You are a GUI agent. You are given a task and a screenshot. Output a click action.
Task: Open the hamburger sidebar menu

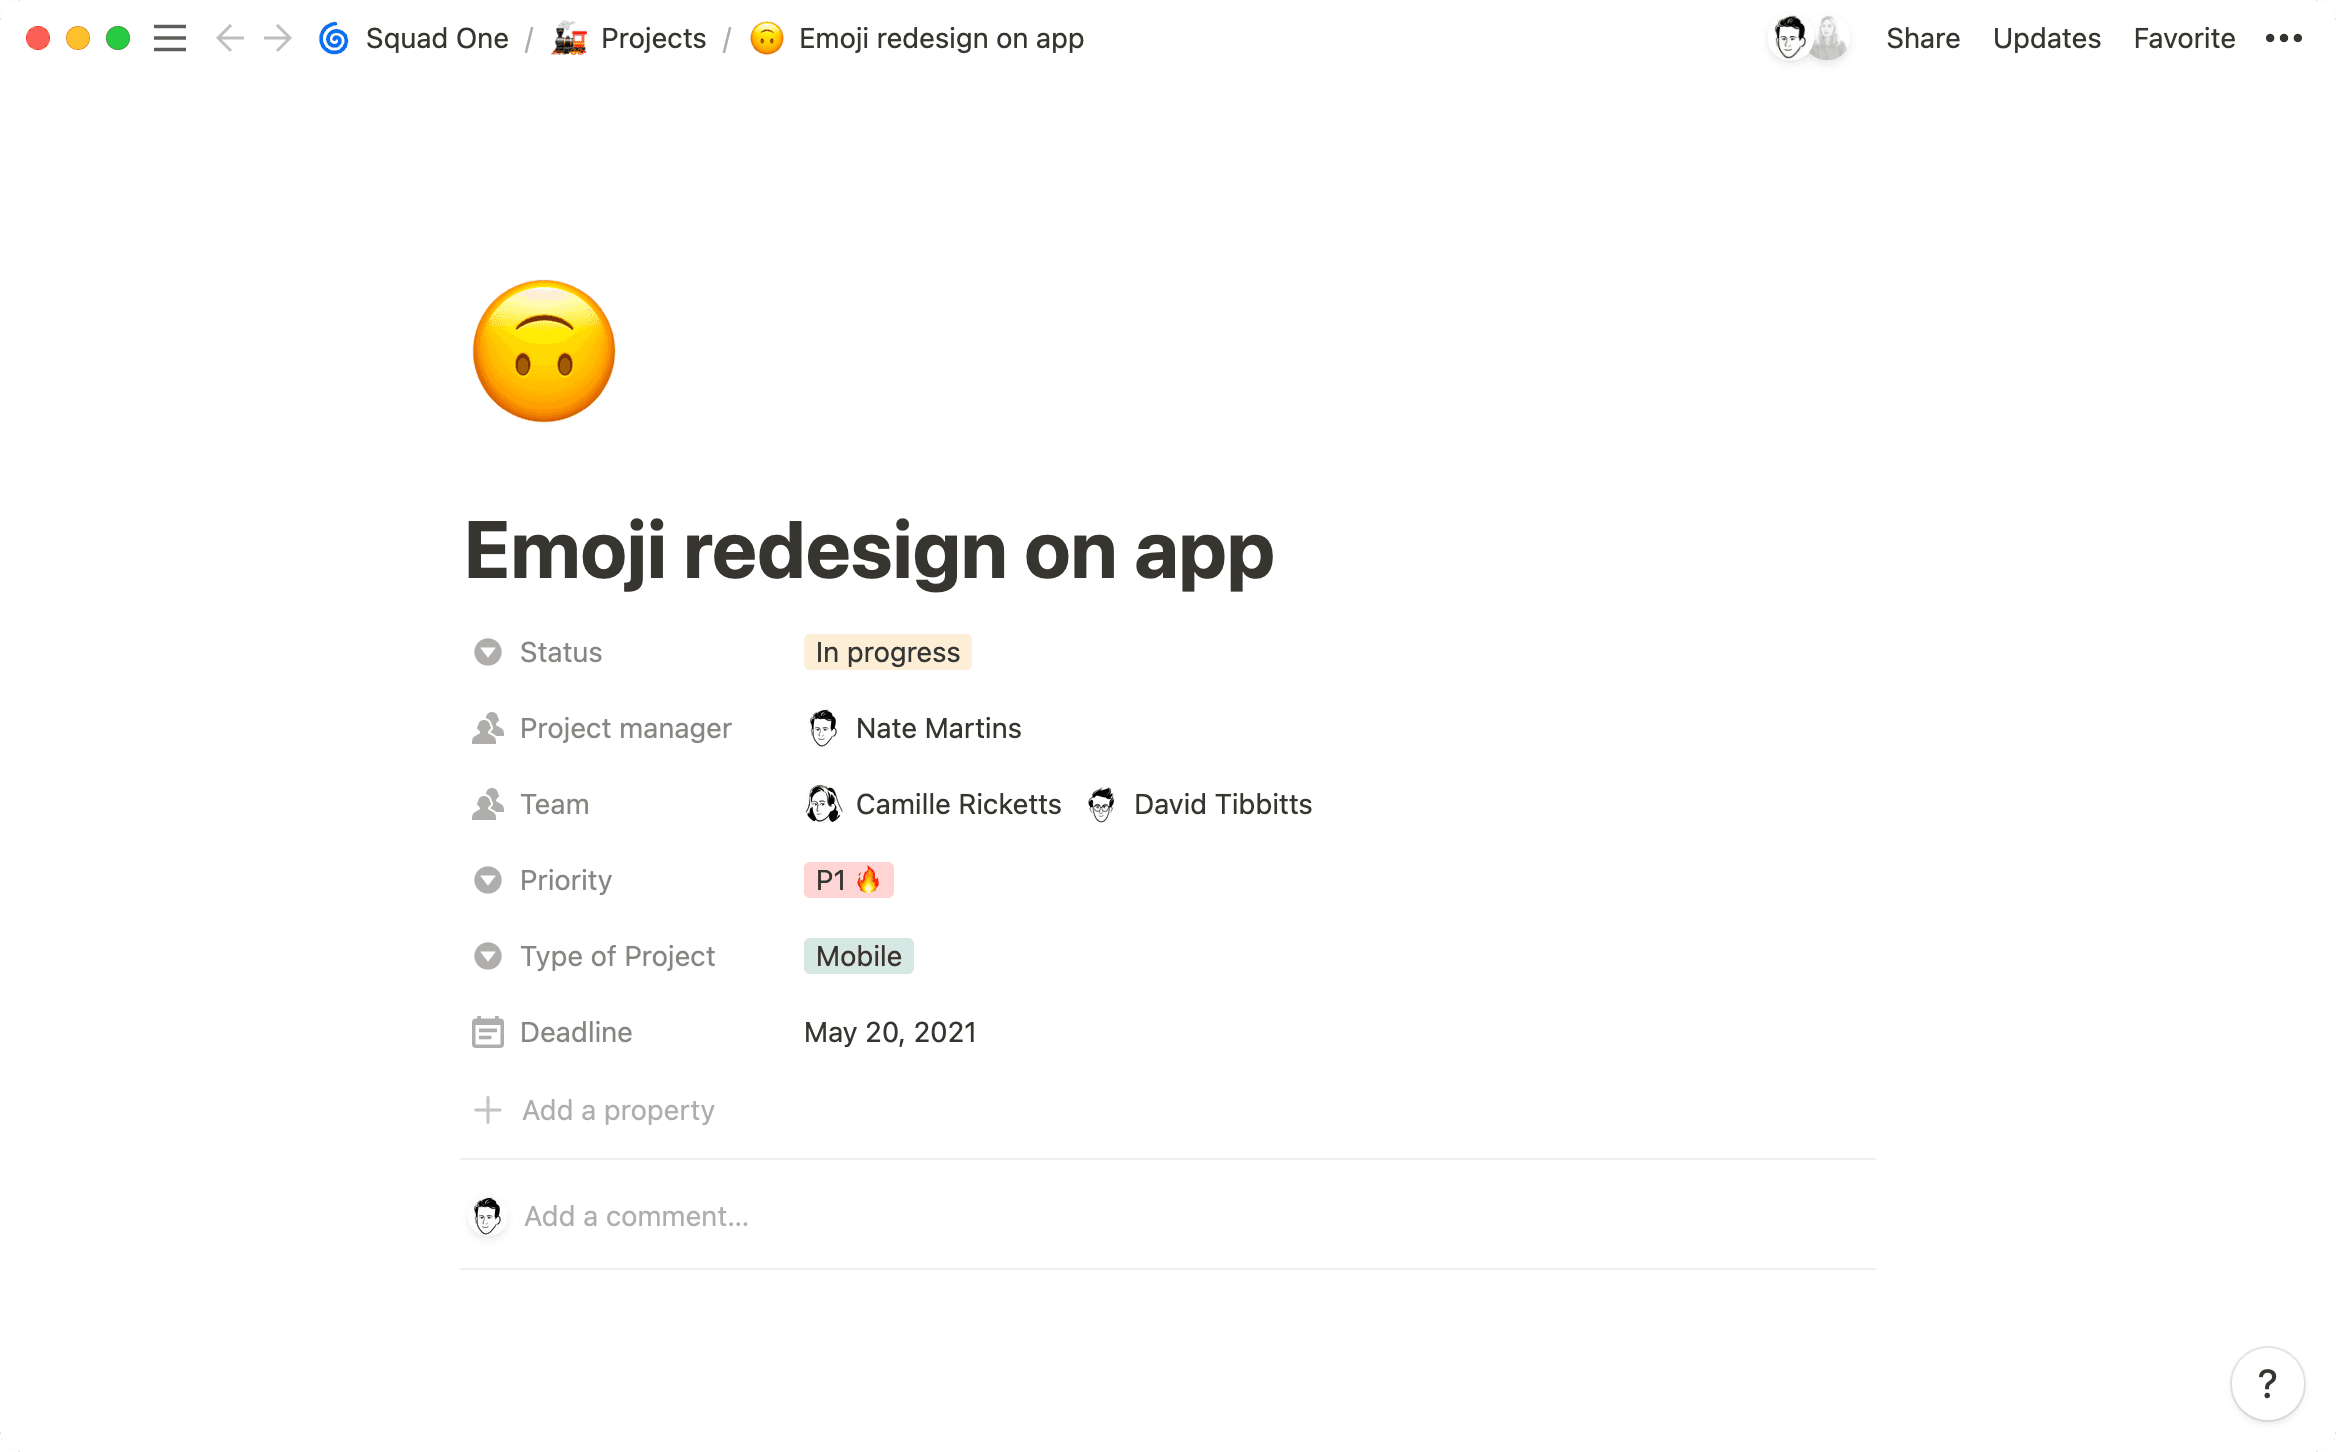tap(170, 39)
